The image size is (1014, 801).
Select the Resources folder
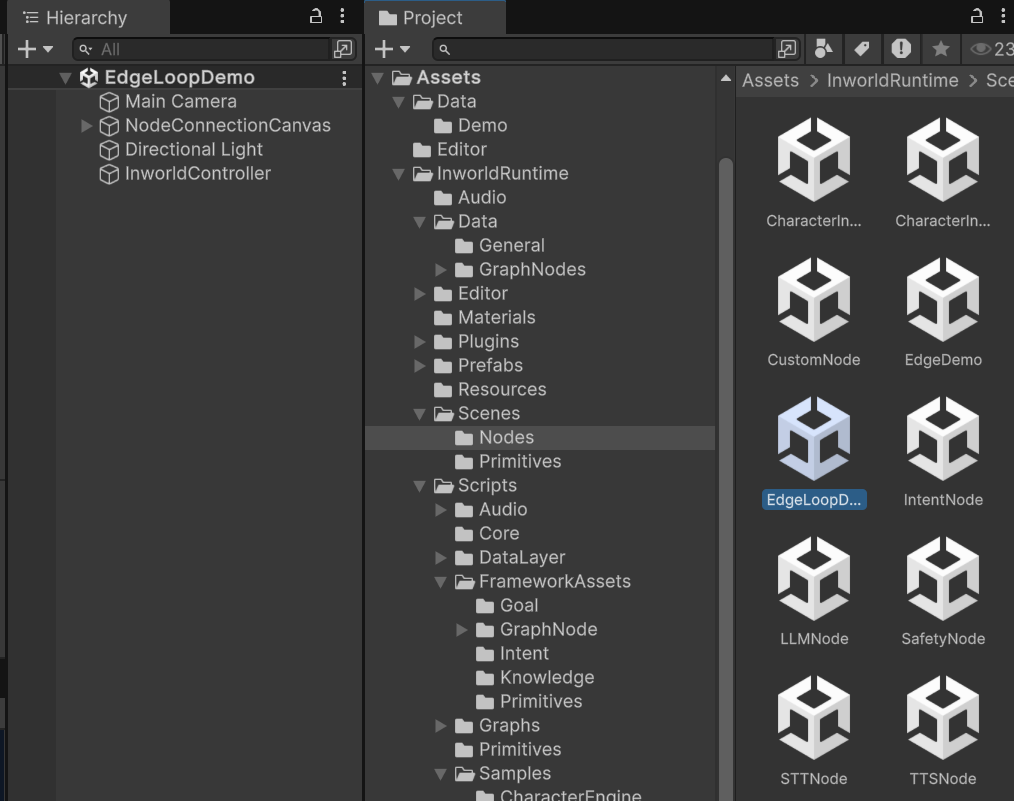click(x=490, y=389)
